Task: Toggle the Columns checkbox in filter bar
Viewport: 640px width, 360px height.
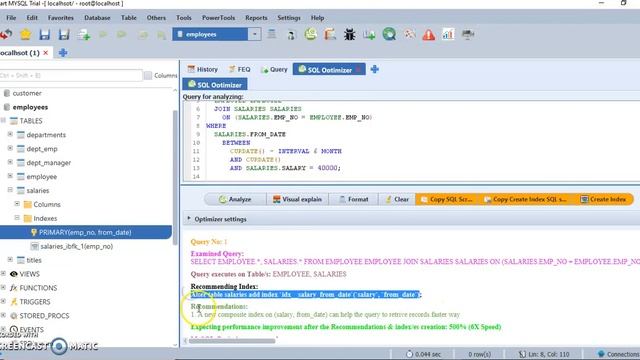Action: click(148, 76)
